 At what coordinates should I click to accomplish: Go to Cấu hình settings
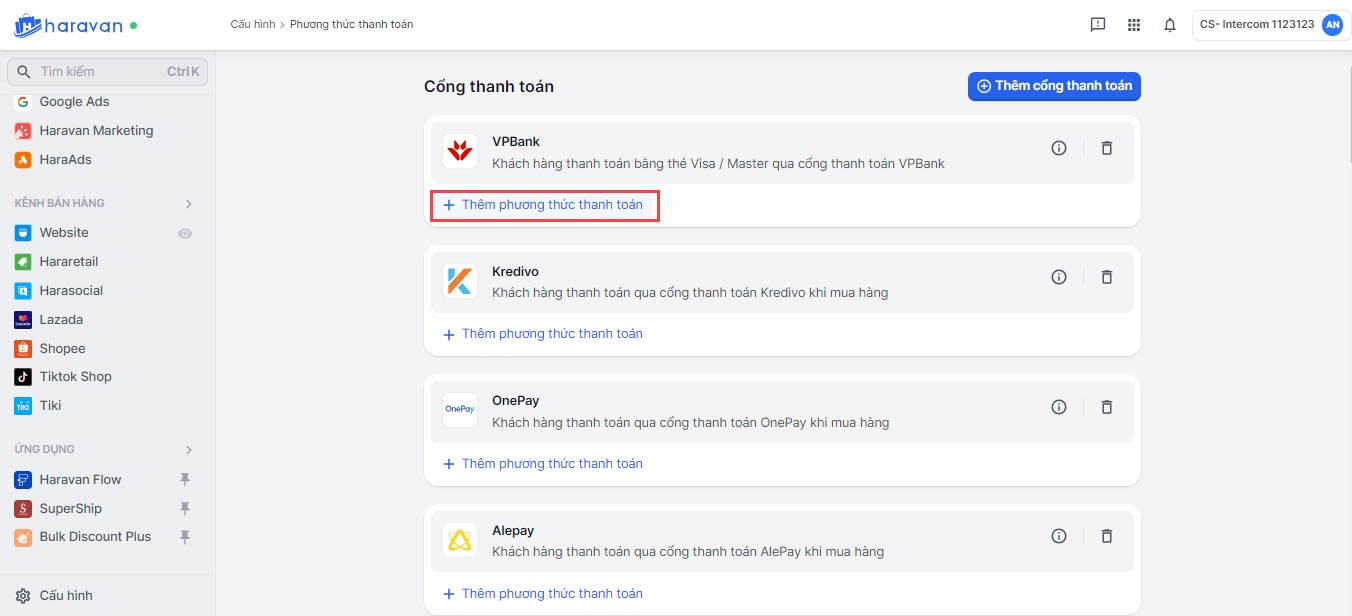click(x=65, y=596)
